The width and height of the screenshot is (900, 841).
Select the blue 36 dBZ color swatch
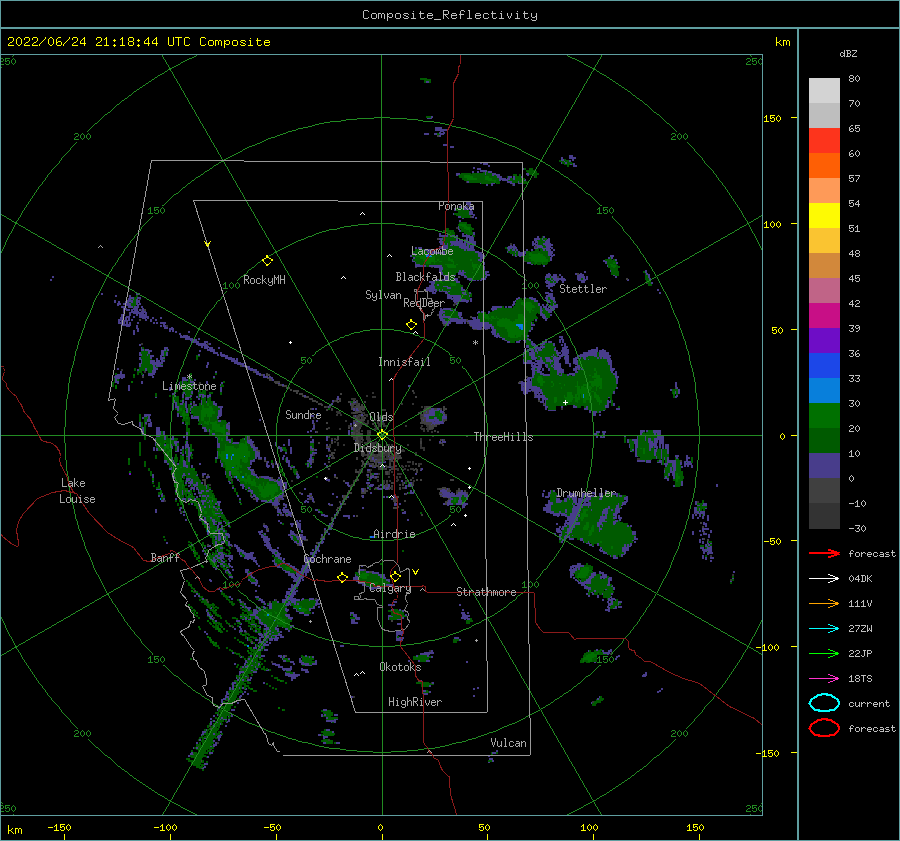(824, 366)
